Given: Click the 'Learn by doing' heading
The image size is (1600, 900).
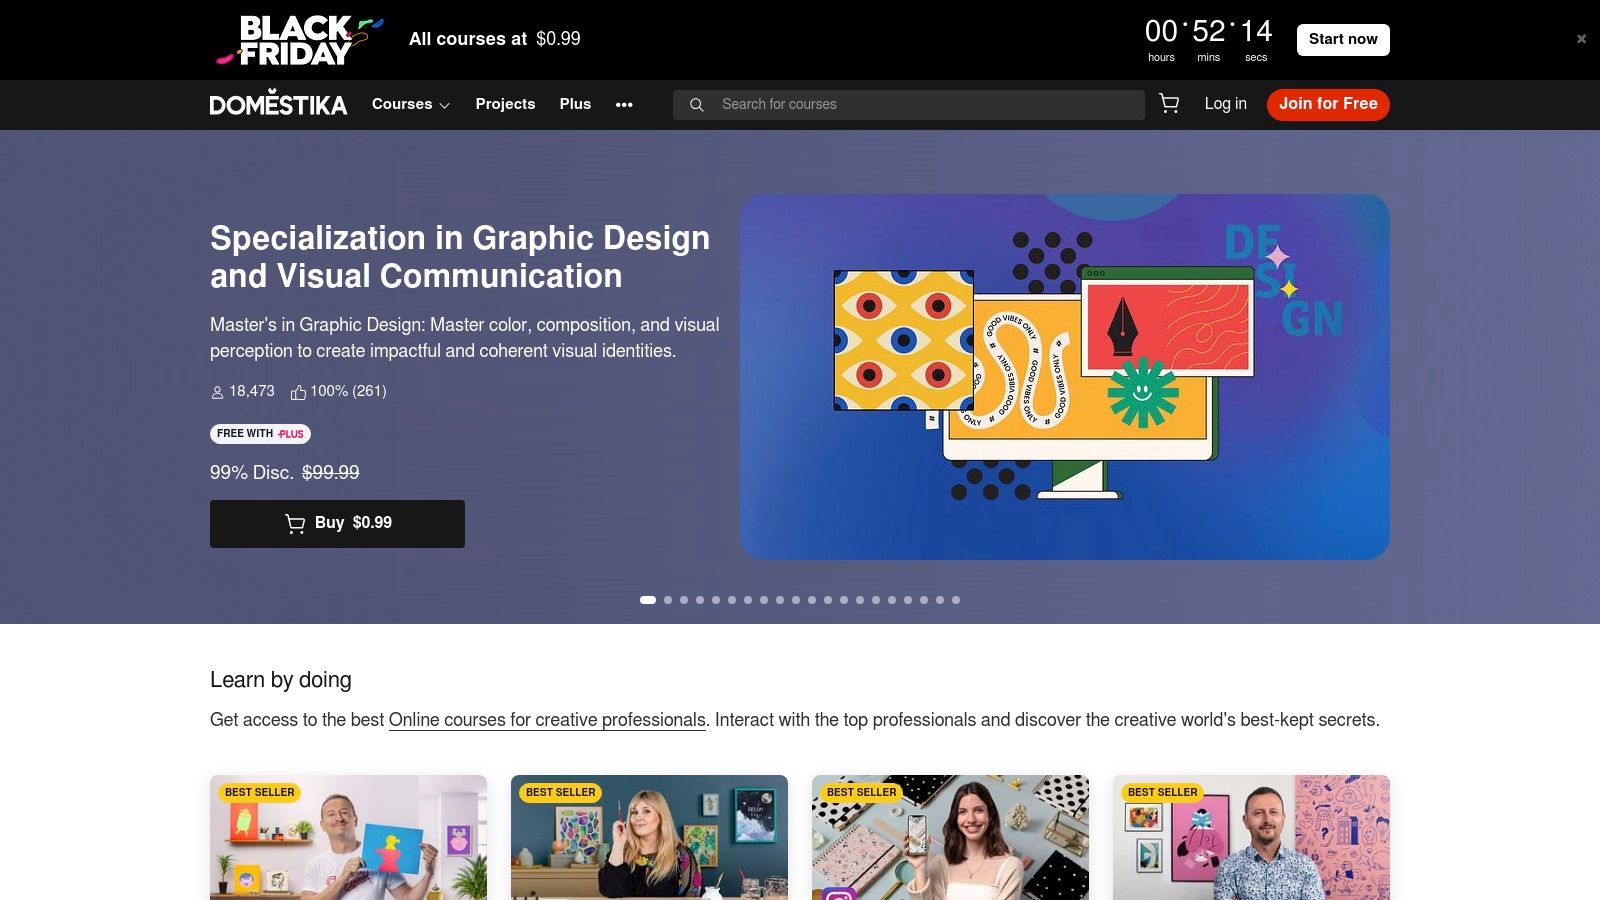Looking at the screenshot, I should pyautogui.click(x=281, y=680).
